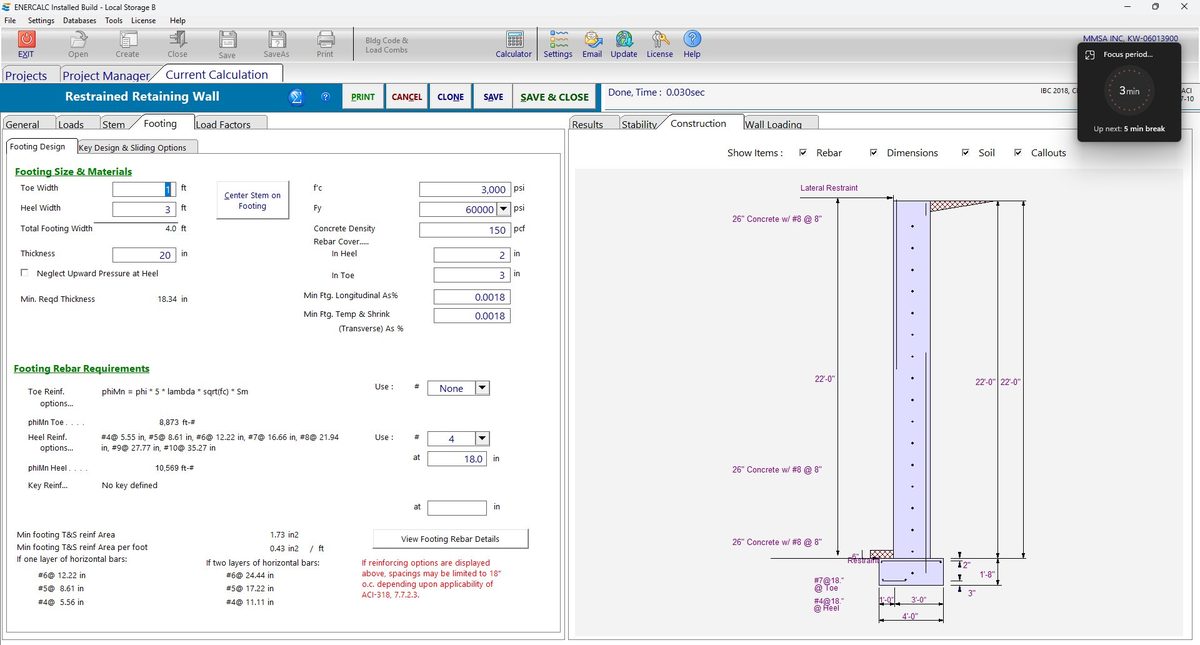The height and width of the screenshot is (645, 1200).
Task: Click the Email icon in the toolbar
Action: 591,44
